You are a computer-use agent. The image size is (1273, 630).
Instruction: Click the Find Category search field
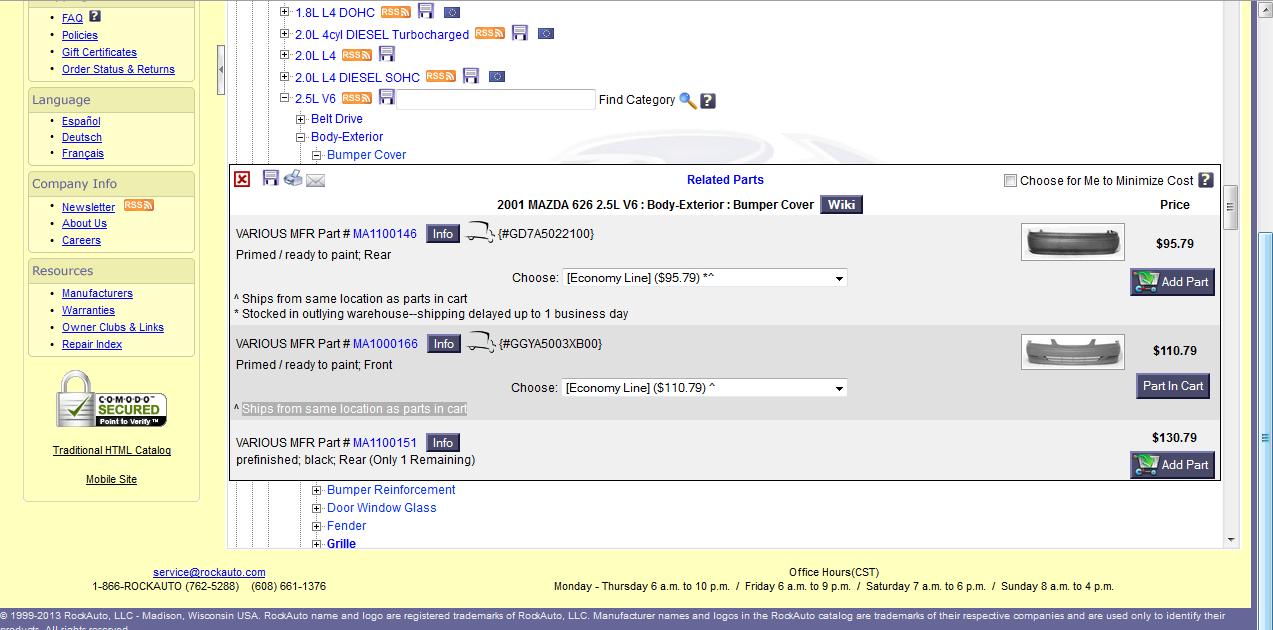point(496,100)
